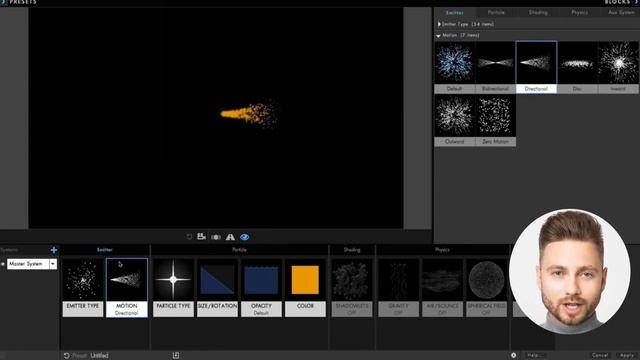
Task: Choose the Outward motion preset
Action: [x=454, y=120]
